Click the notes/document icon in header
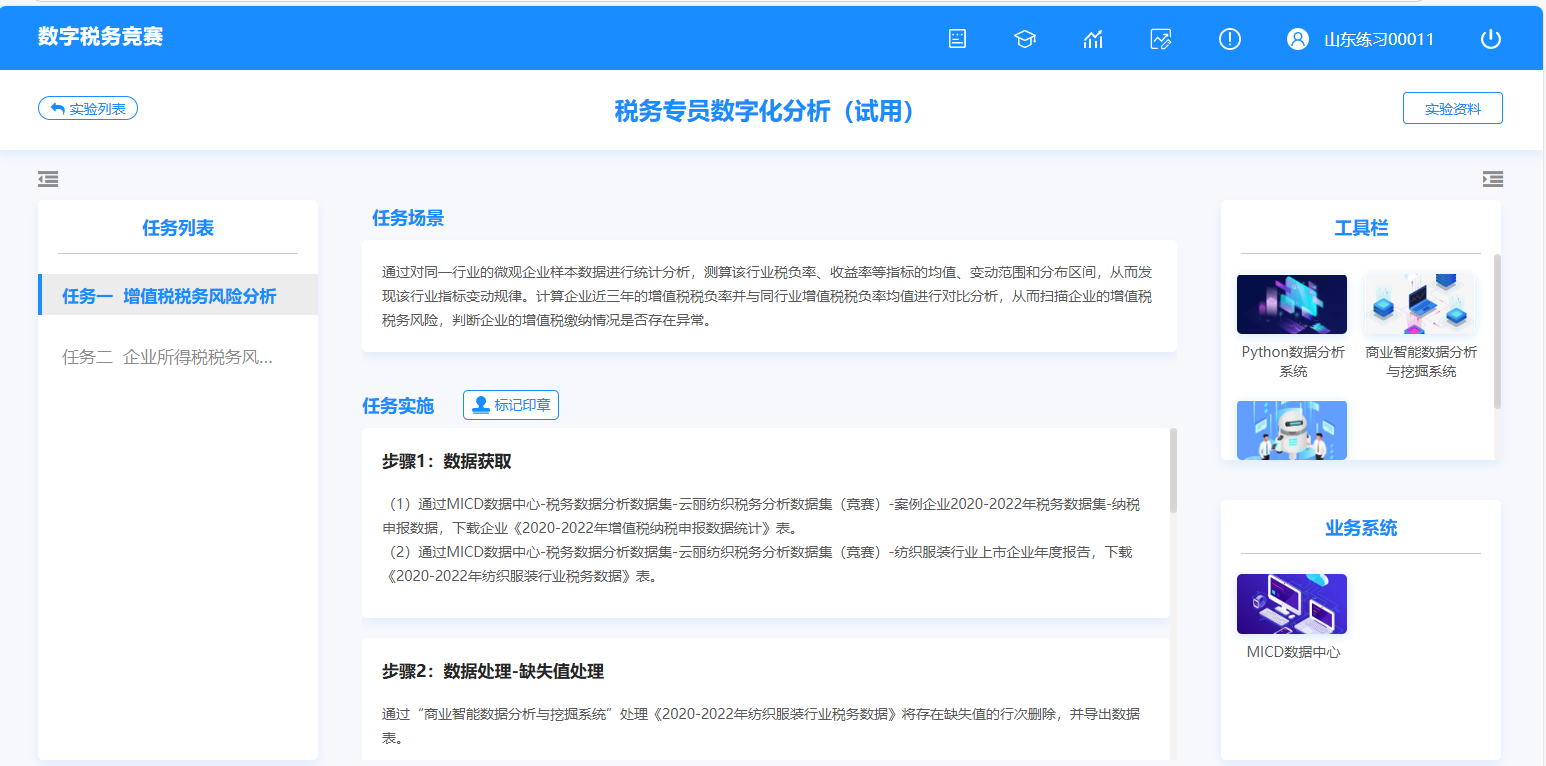Viewport: 1546px width, 766px height. point(957,39)
